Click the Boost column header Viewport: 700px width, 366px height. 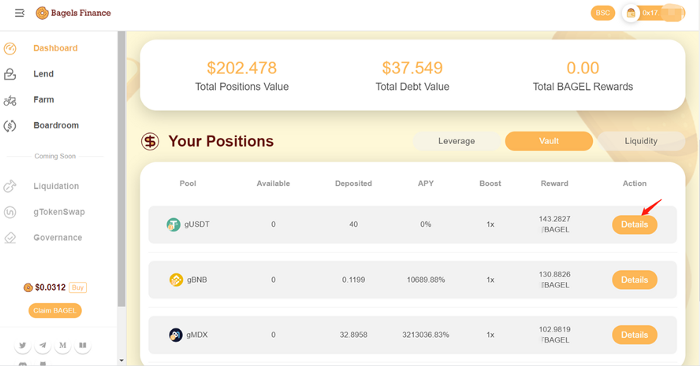[490, 183]
